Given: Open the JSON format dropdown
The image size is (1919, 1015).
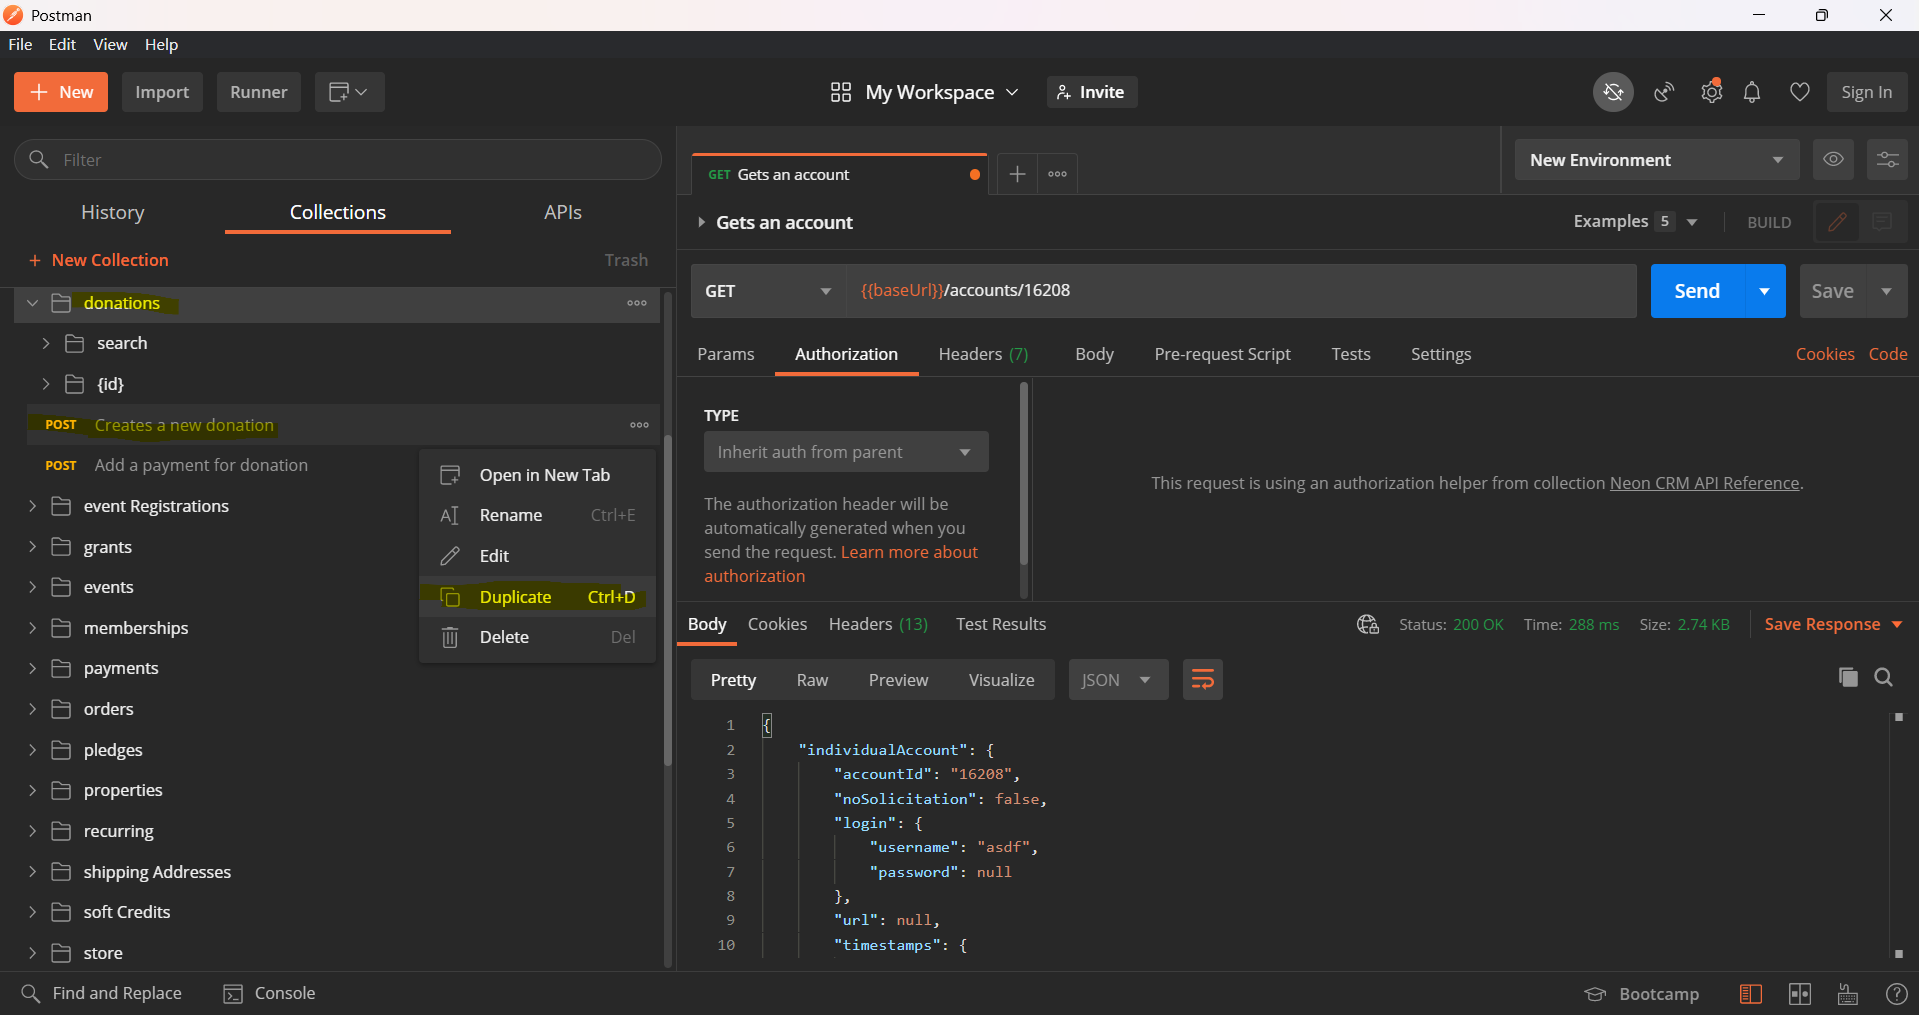Looking at the screenshot, I should pyautogui.click(x=1118, y=680).
